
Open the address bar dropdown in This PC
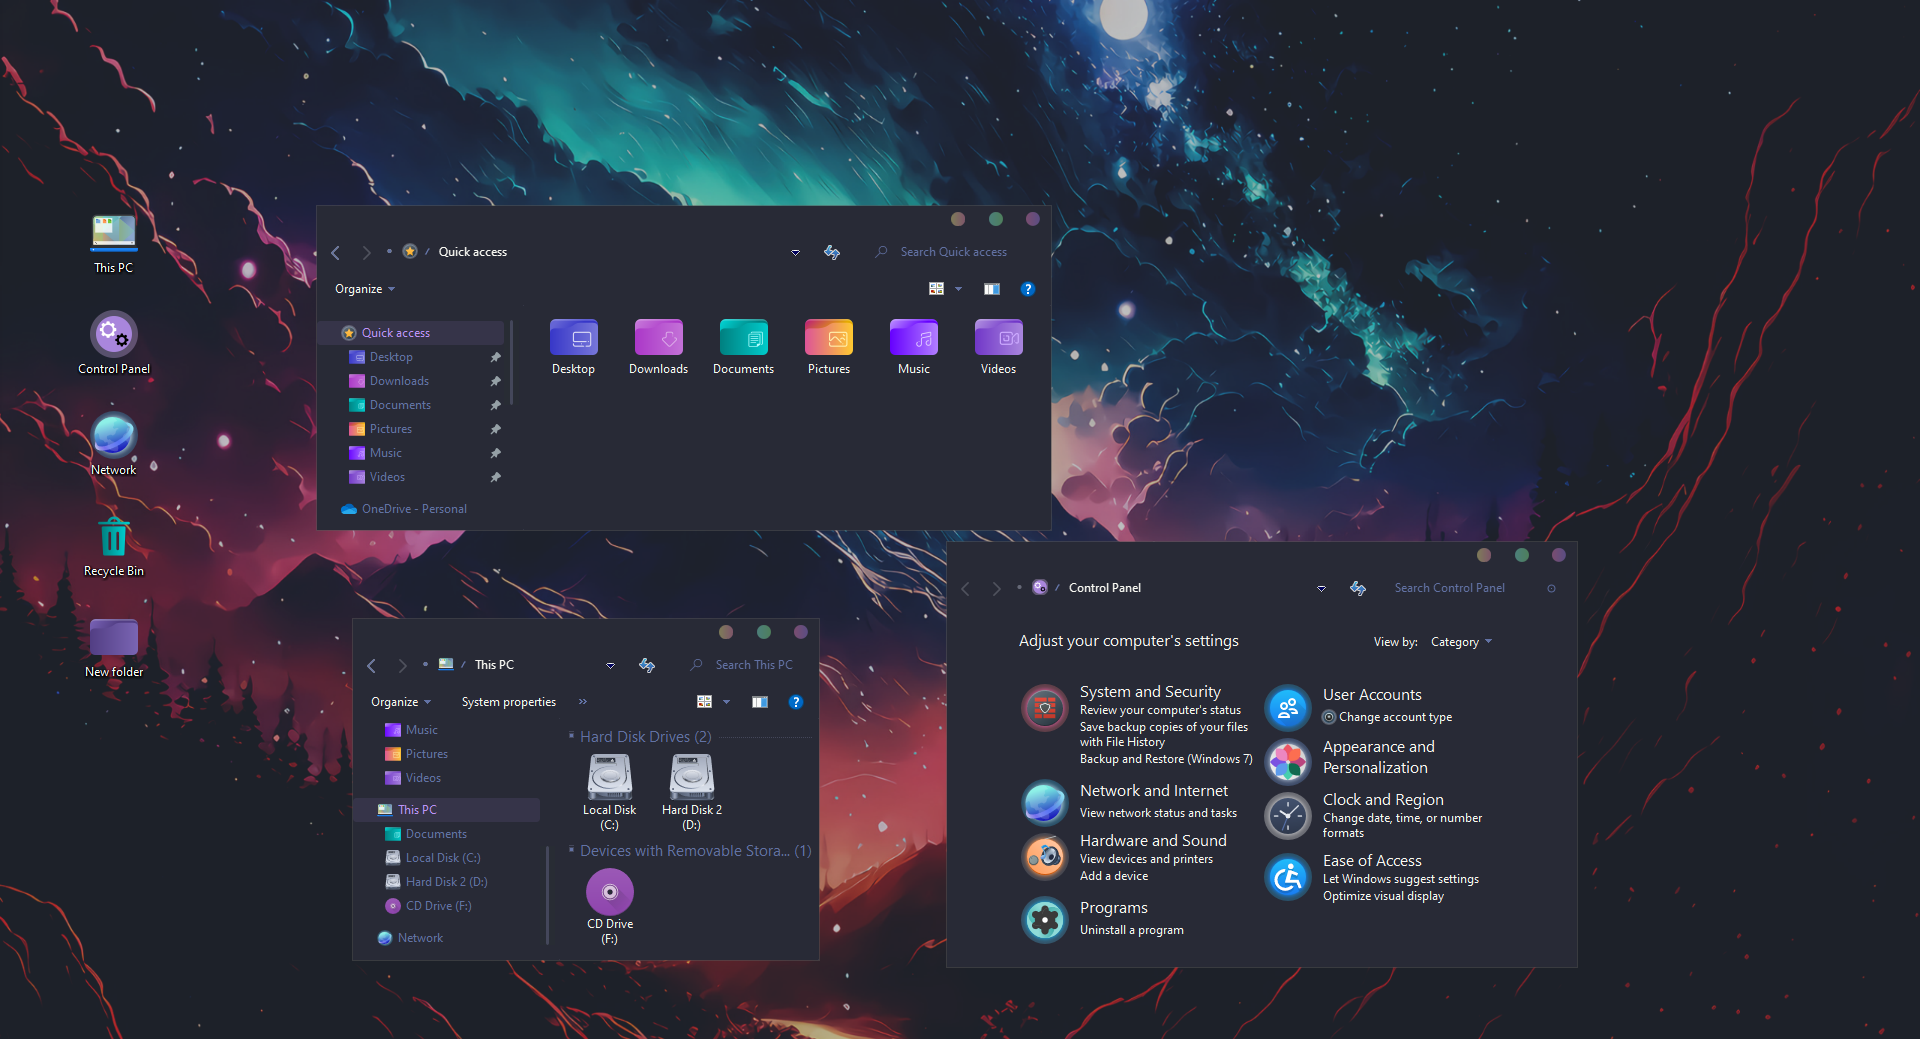[x=610, y=665]
